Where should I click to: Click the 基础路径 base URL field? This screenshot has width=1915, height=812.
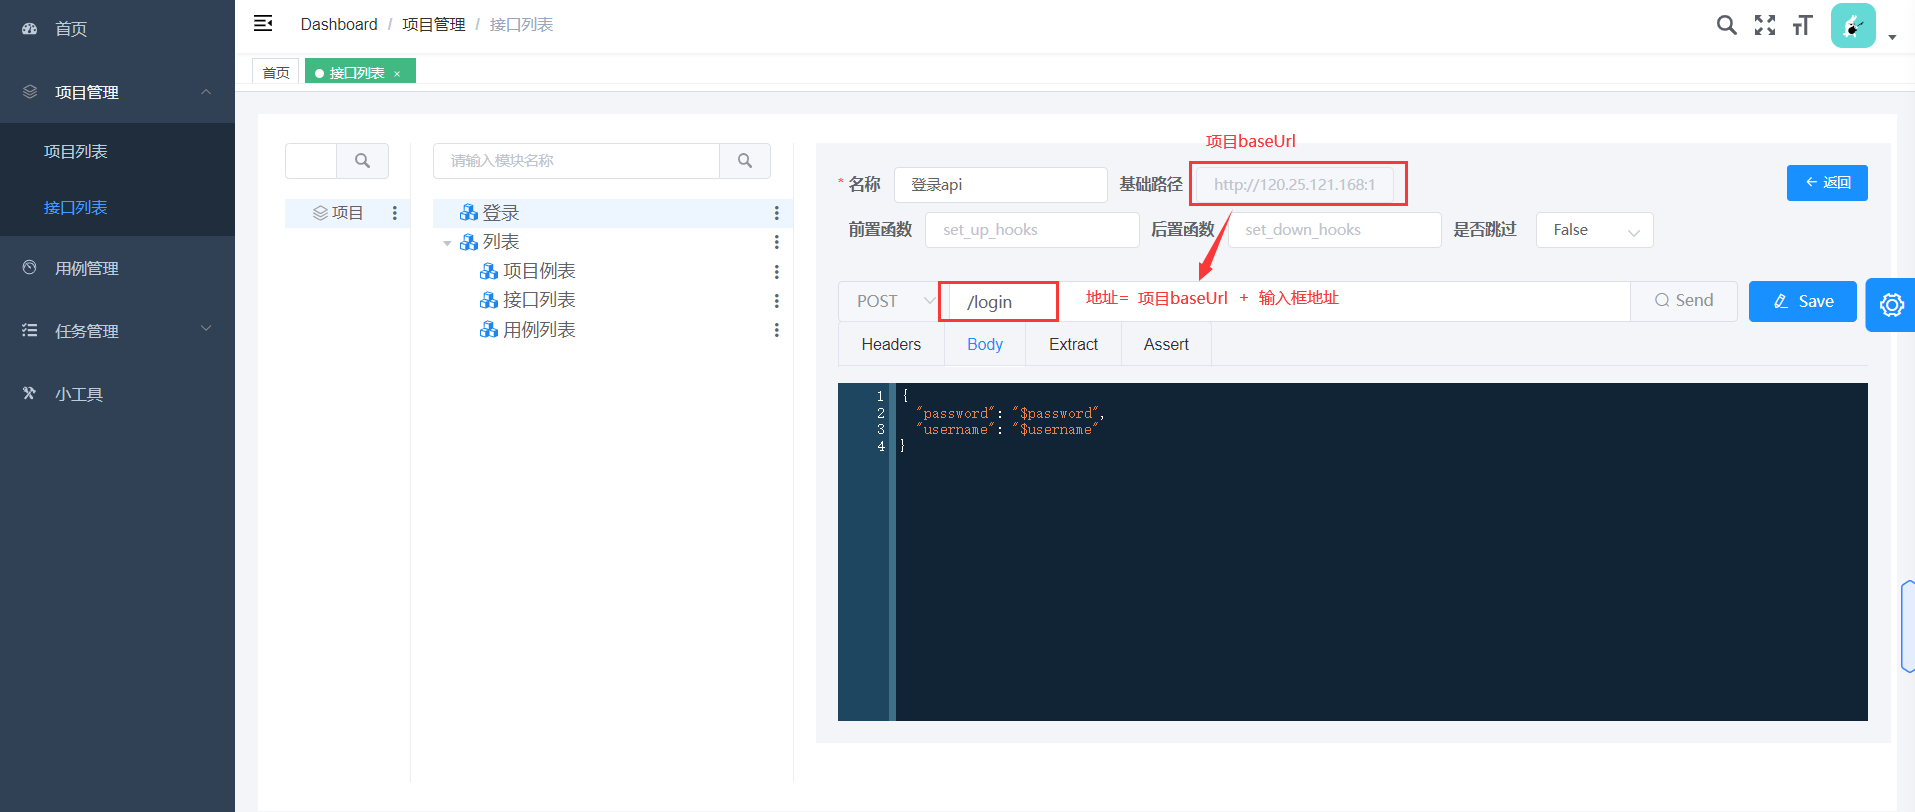pyautogui.click(x=1295, y=185)
